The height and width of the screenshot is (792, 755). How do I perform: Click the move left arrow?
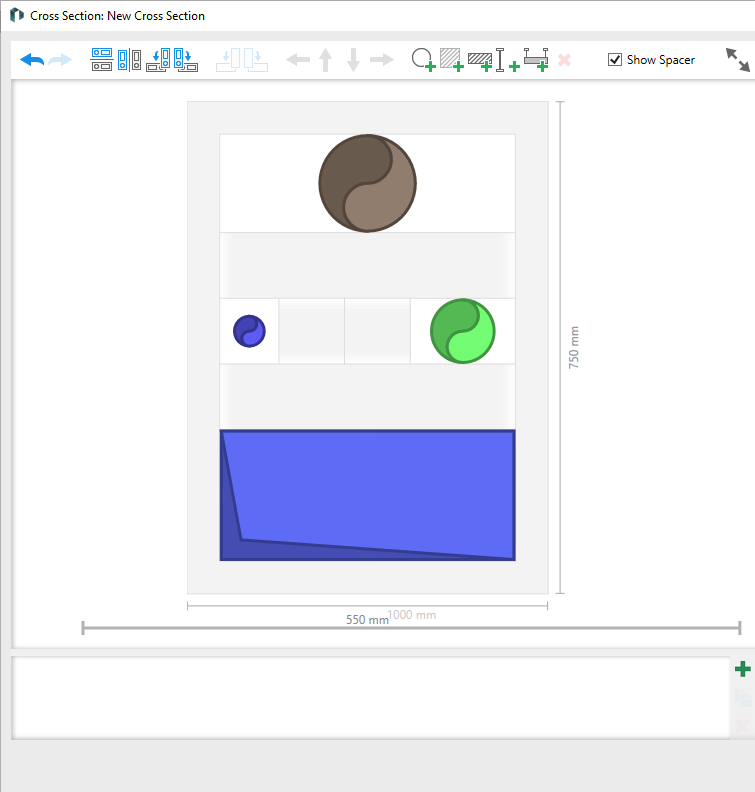(x=298, y=60)
